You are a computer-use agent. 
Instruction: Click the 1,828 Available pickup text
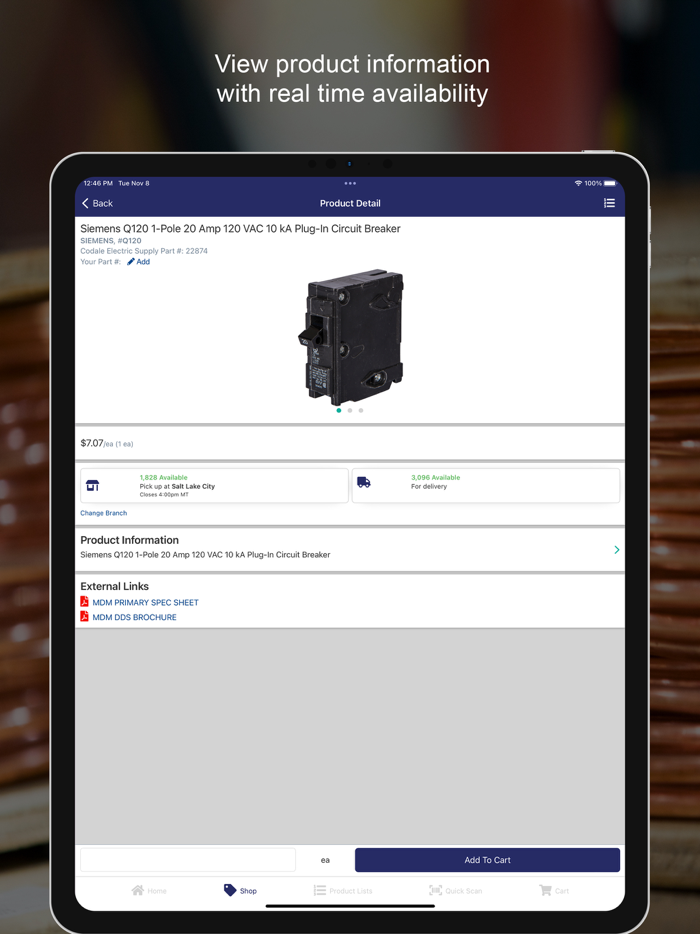pyautogui.click(x=163, y=477)
